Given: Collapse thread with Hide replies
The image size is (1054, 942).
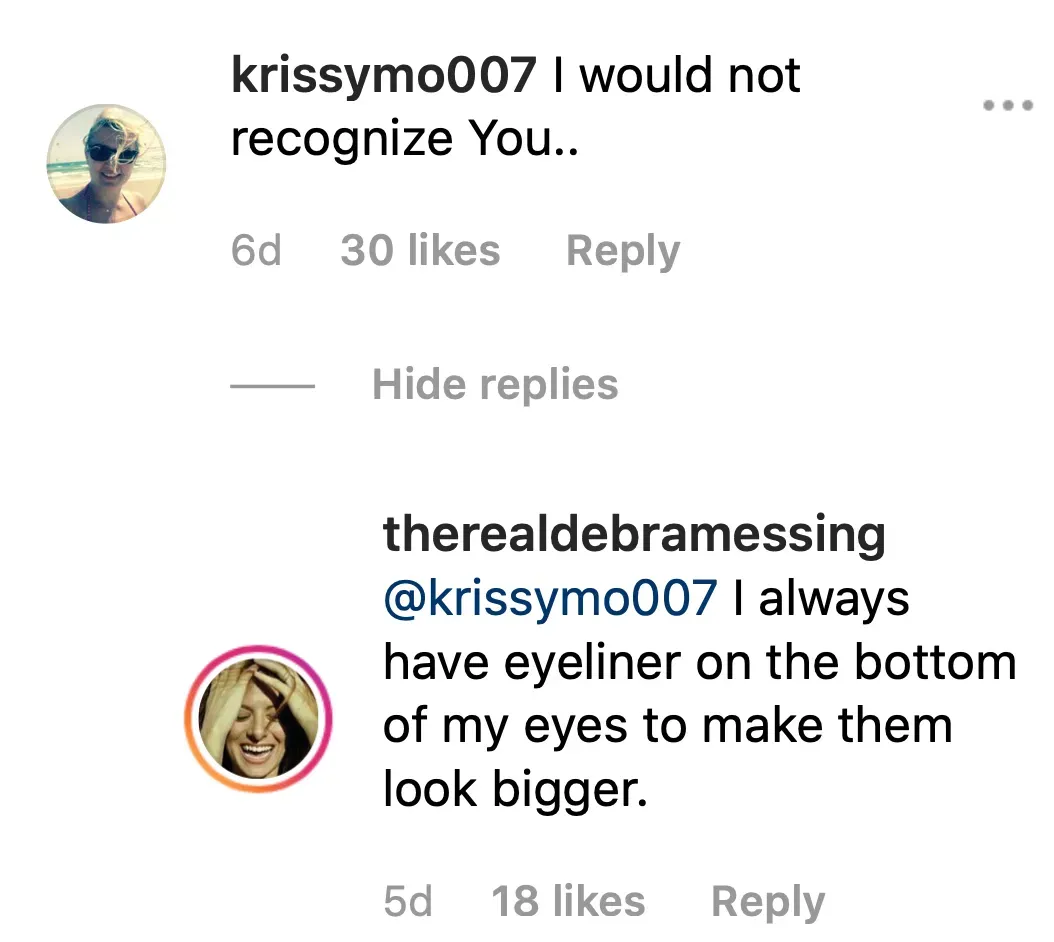Looking at the screenshot, I should pos(495,384).
